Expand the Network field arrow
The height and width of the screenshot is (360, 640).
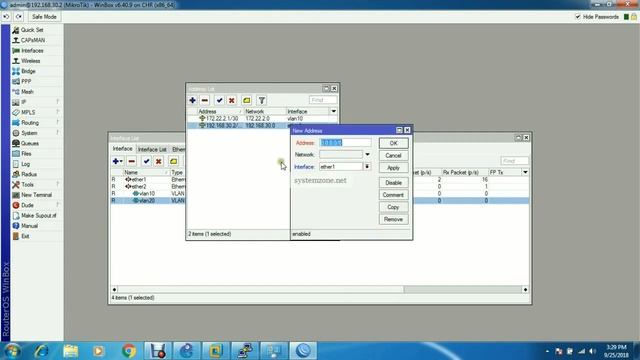[x=367, y=155]
